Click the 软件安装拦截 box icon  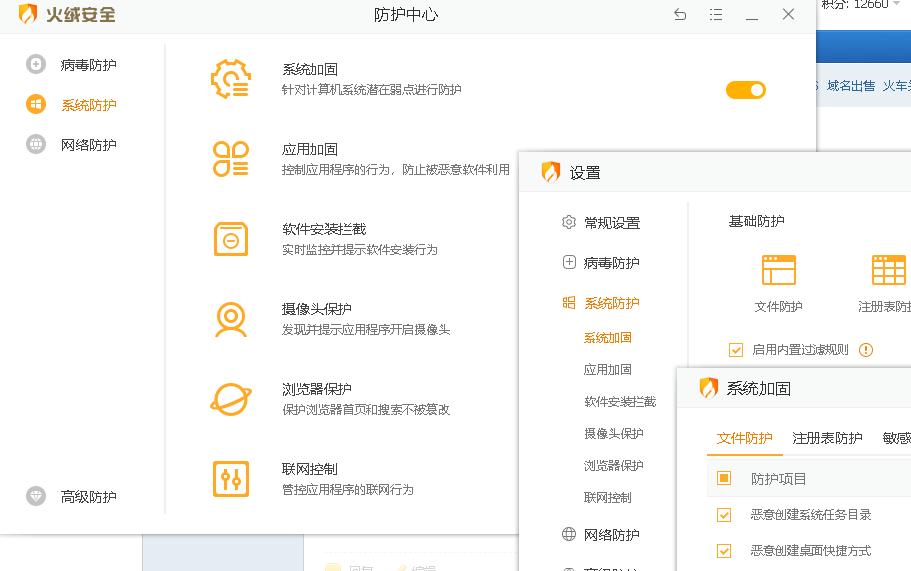pyautogui.click(x=231, y=239)
